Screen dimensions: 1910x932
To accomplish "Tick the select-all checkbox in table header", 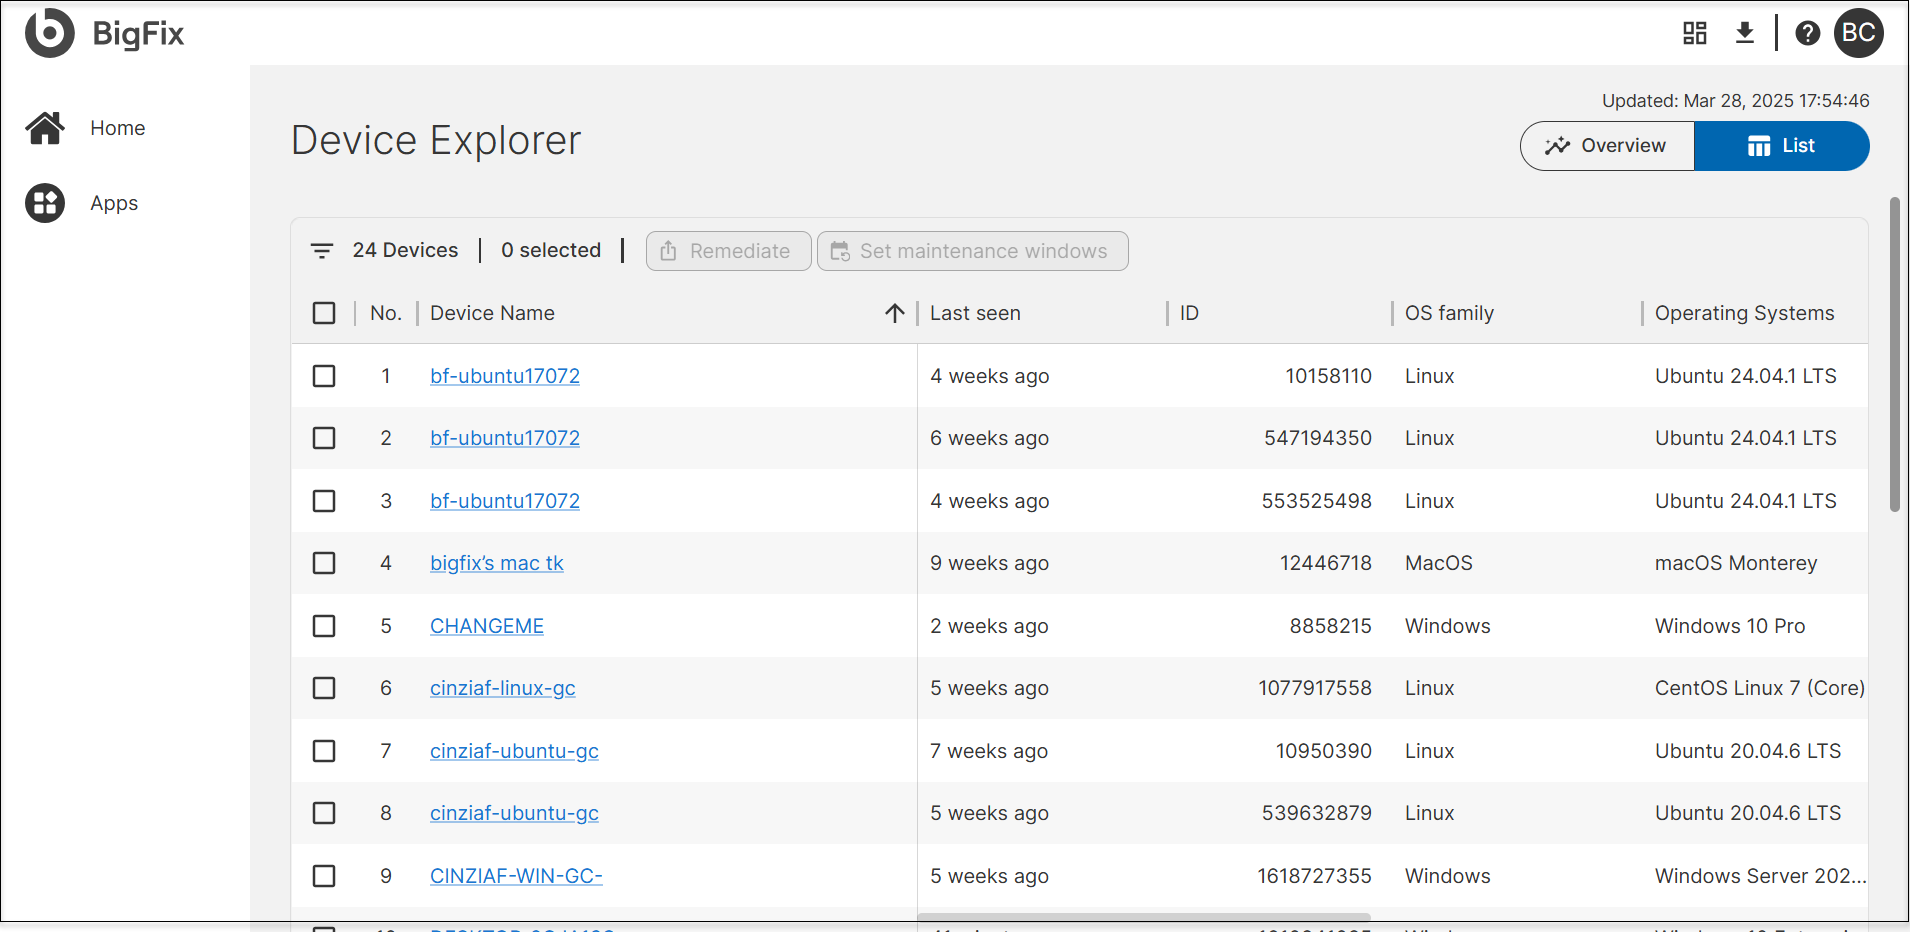I will (x=324, y=313).
